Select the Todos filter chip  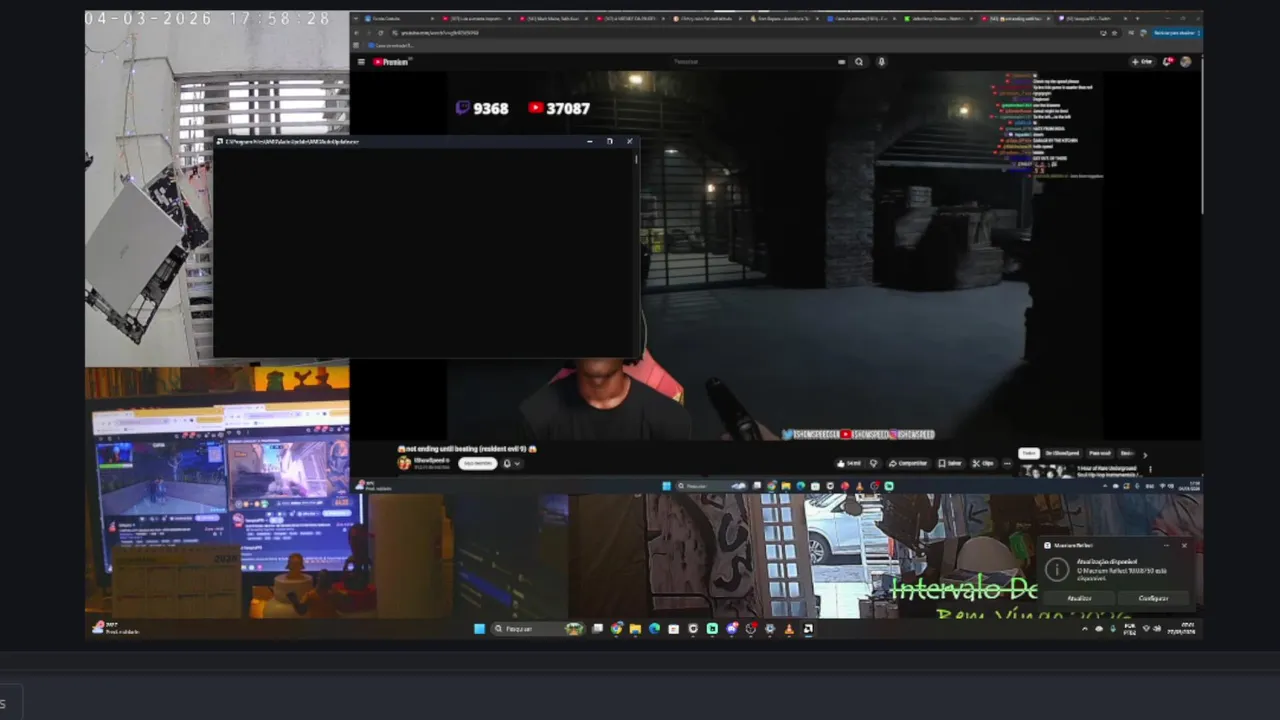(1028, 454)
